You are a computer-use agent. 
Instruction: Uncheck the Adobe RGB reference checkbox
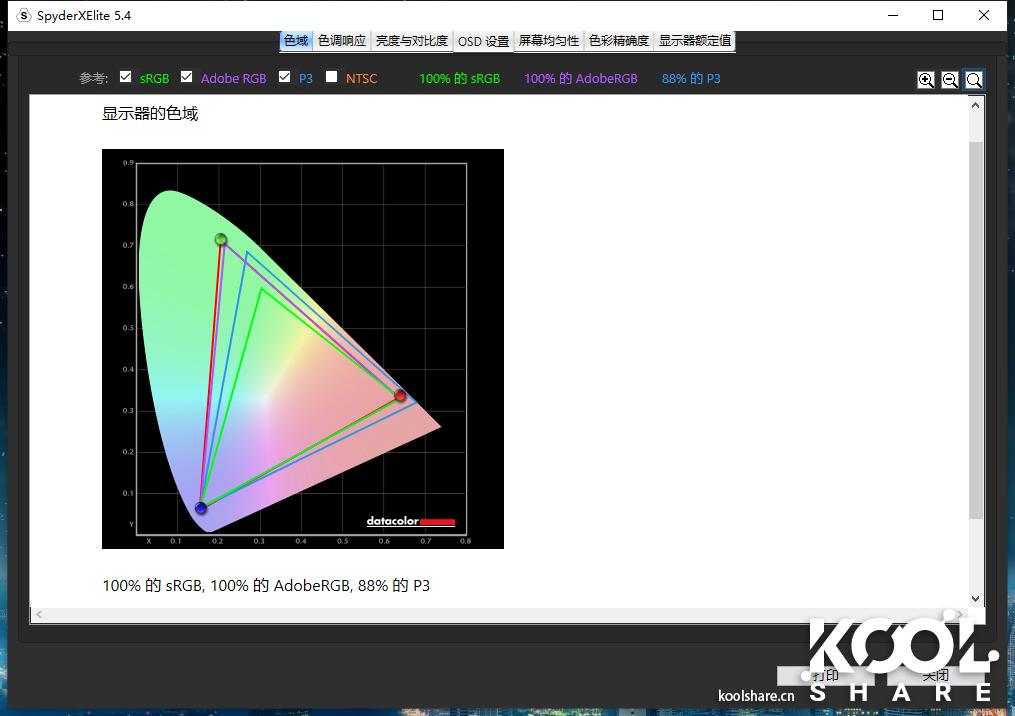pos(186,77)
